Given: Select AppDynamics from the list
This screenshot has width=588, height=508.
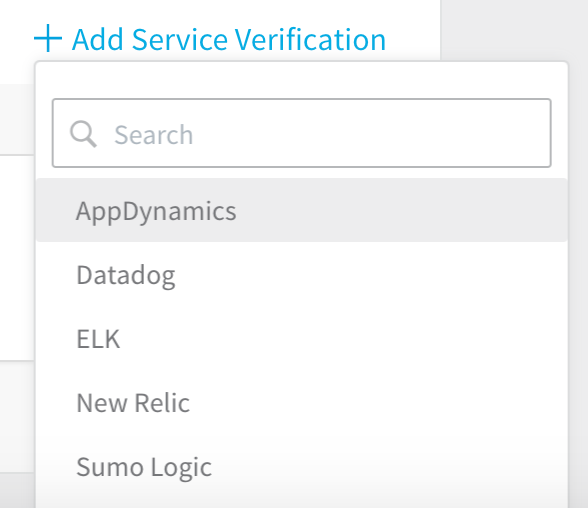Looking at the screenshot, I should [302, 210].
